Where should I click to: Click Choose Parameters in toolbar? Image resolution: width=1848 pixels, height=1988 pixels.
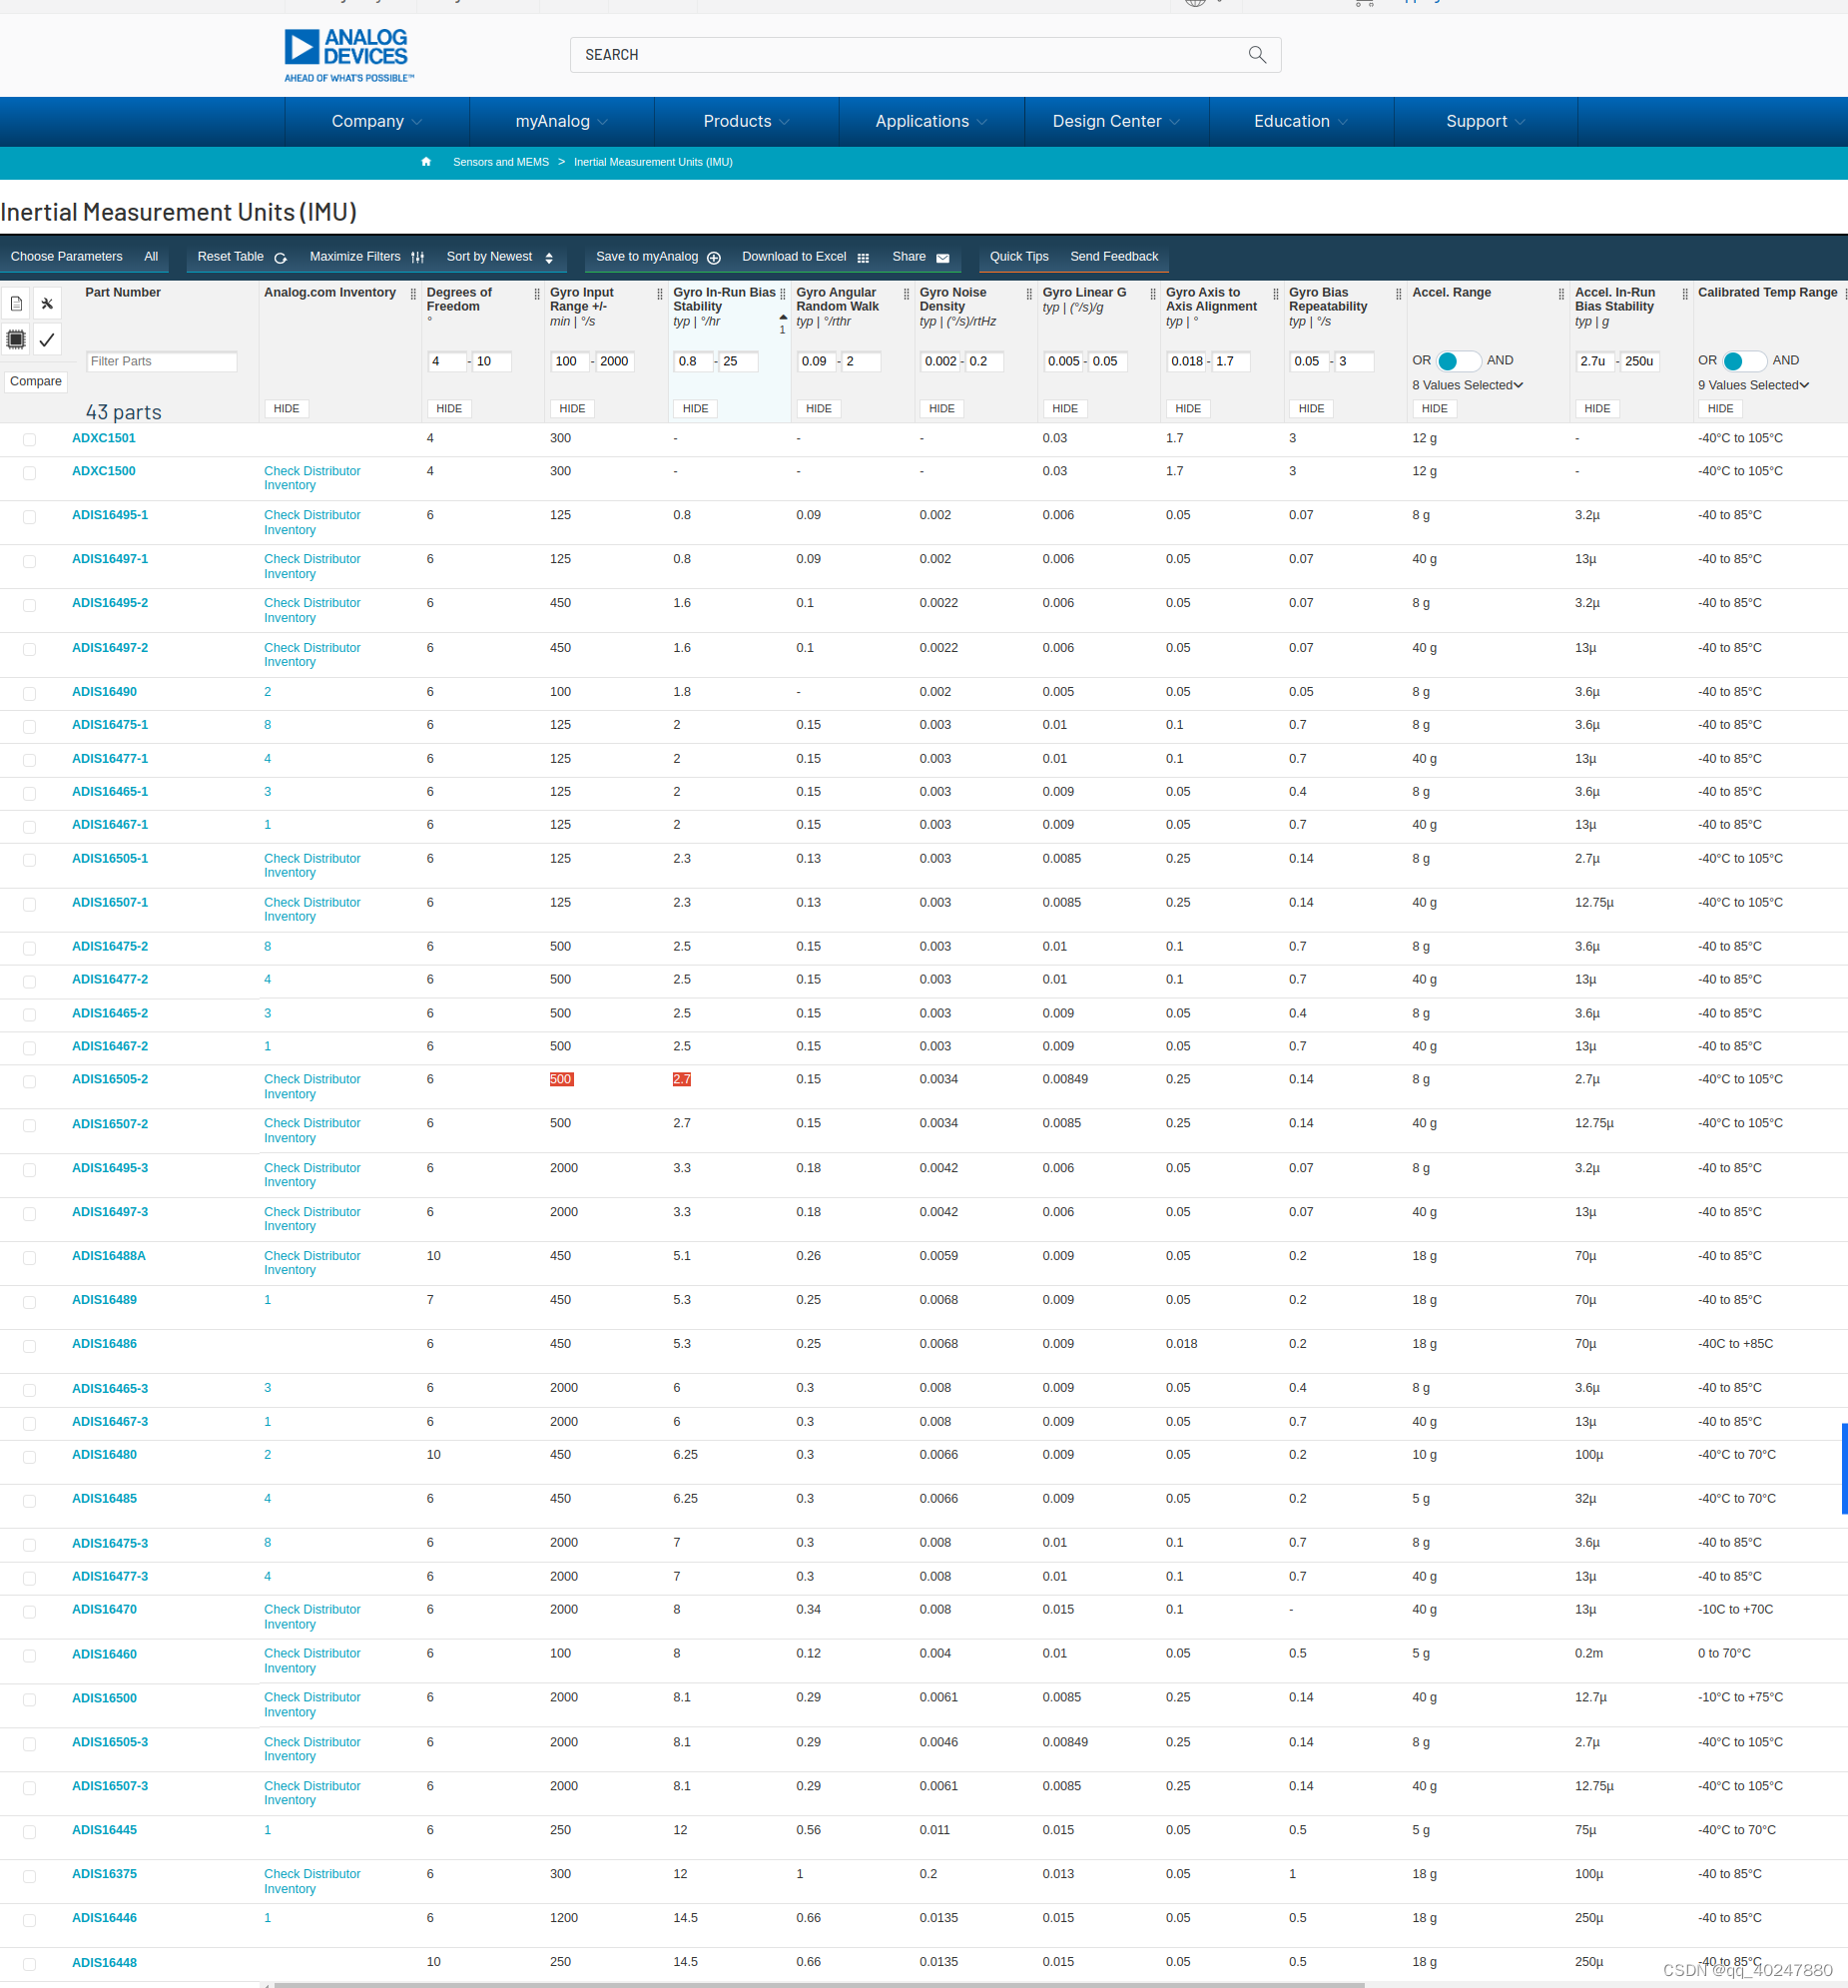pos(67,257)
